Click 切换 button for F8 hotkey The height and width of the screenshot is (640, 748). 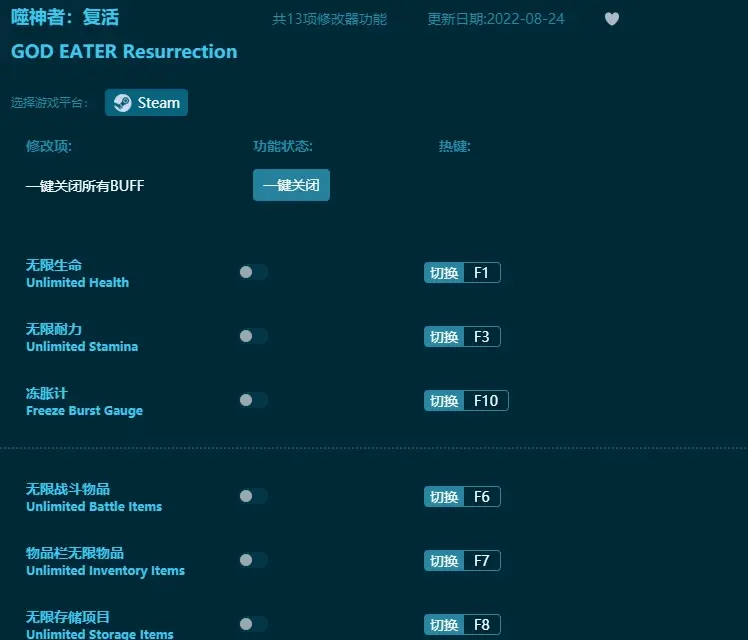444,625
